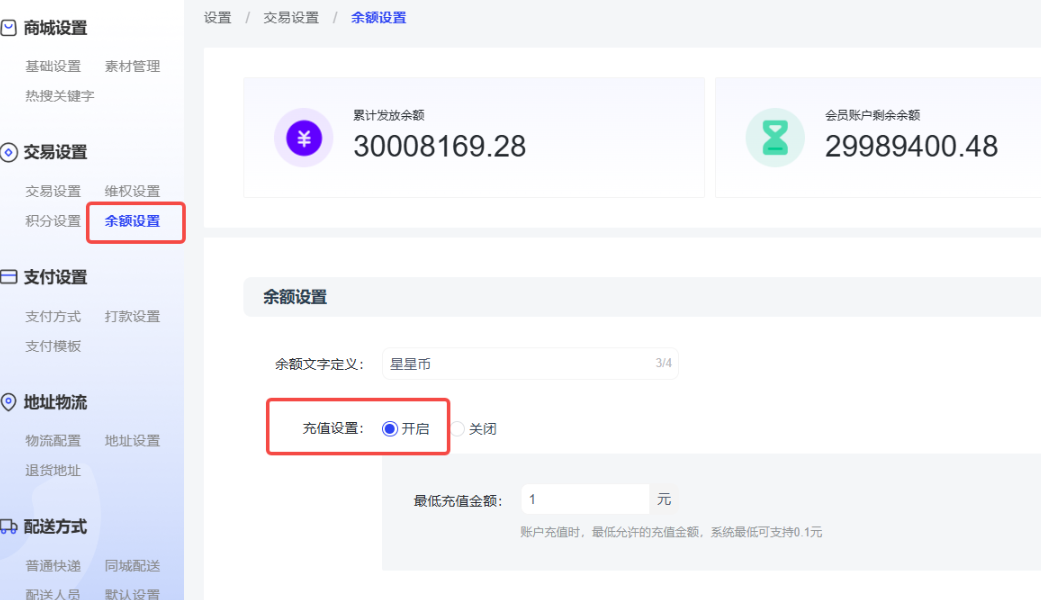Click the 配送方式 truck icon
1041x600 pixels.
(x=9, y=526)
